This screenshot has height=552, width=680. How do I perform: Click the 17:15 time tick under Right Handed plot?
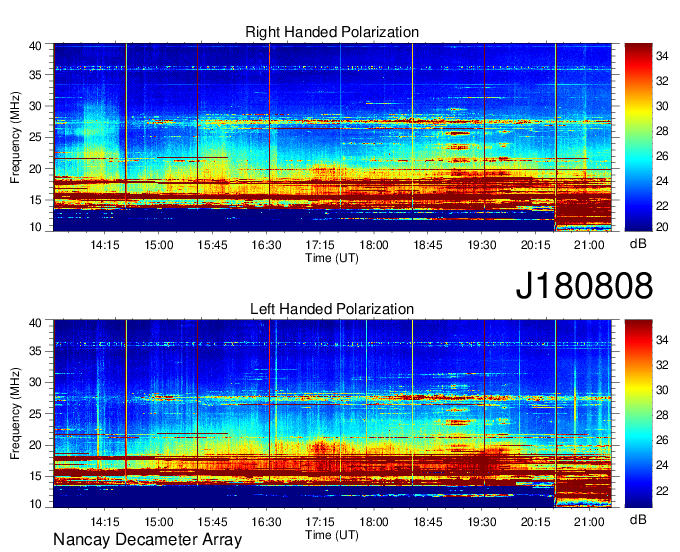320,245
